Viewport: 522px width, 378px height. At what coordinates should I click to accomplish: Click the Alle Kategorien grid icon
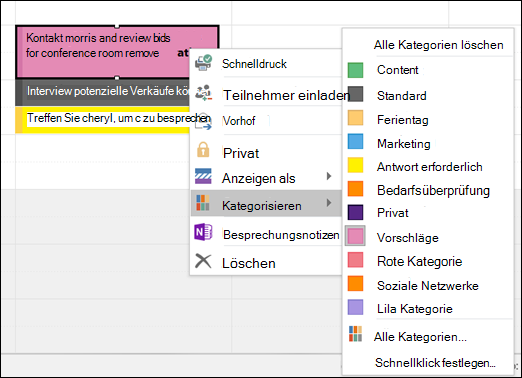click(x=355, y=334)
